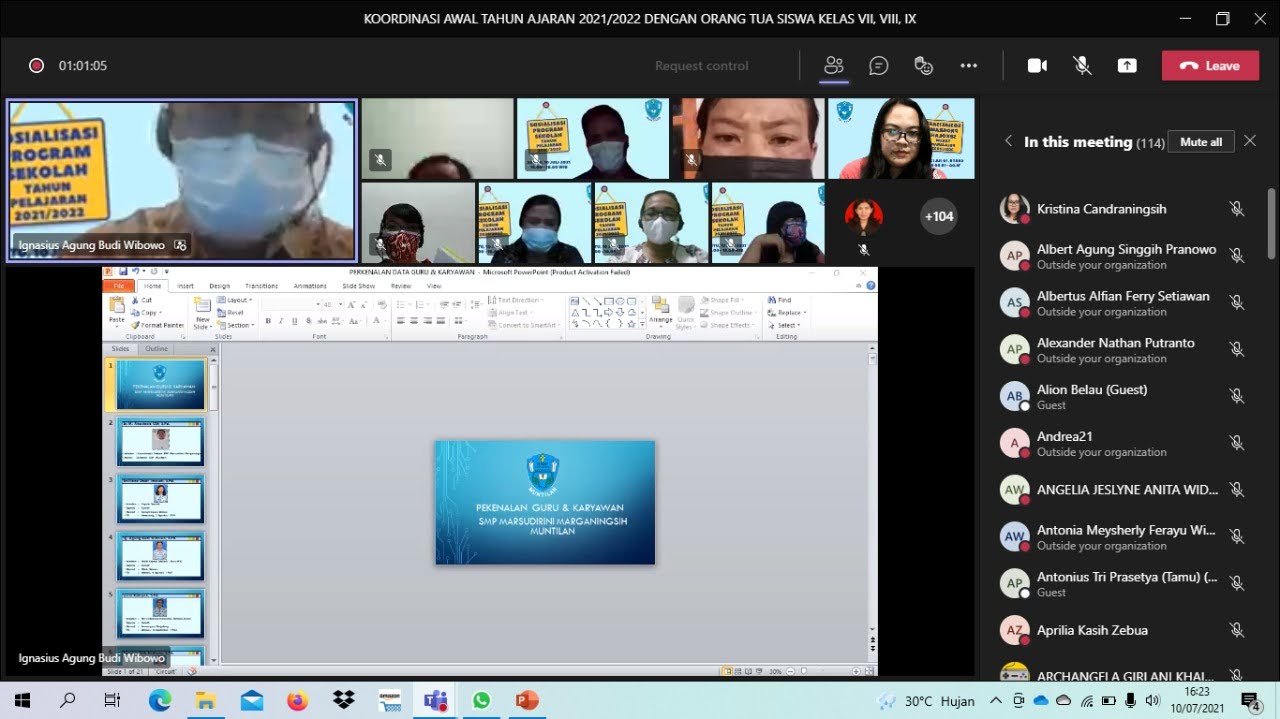Open the Slide Show ribbon tab in PowerPoint
The width and height of the screenshot is (1280, 719).
(359, 286)
